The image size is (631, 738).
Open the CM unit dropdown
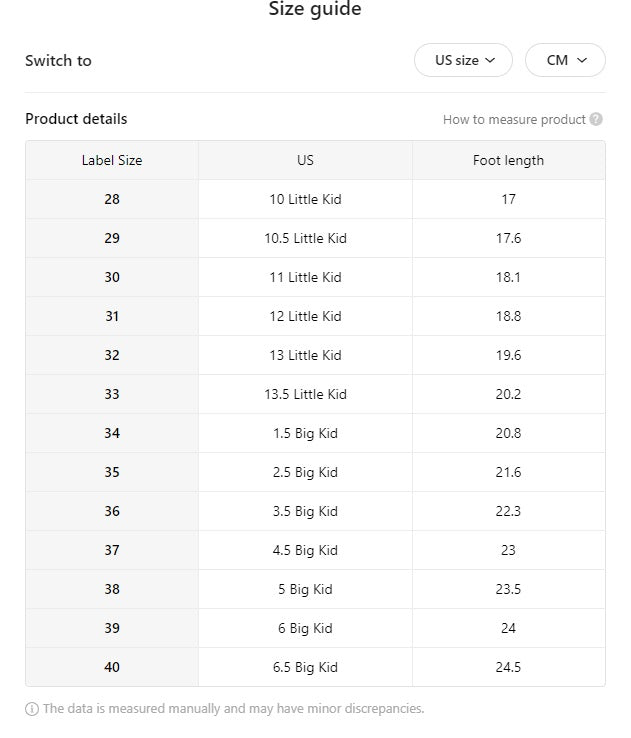coord(565,60)
